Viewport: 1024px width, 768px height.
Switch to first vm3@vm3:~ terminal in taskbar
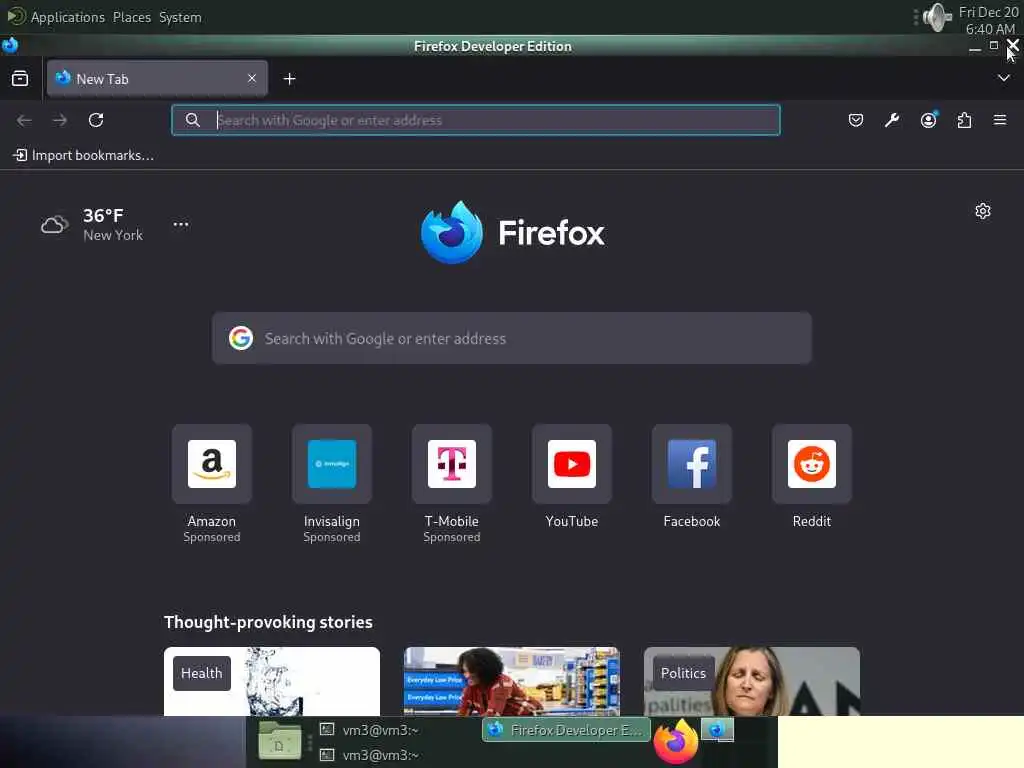(x=370, y=730)
